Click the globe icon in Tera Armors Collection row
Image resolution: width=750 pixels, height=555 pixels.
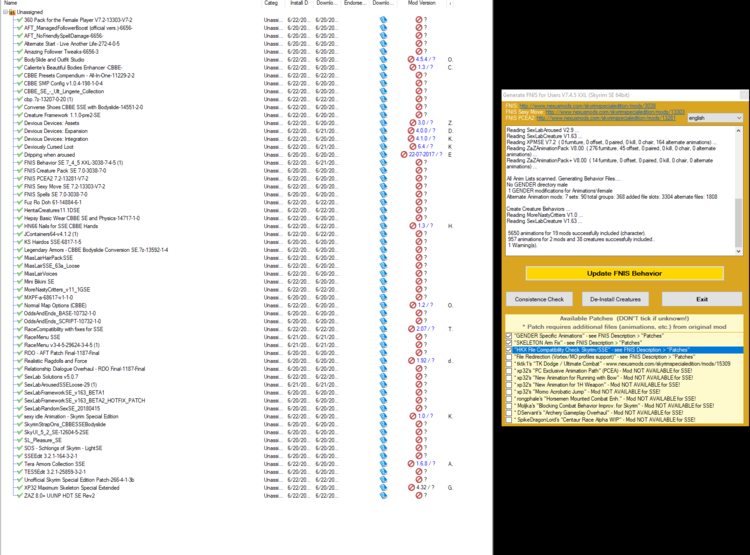[383, 464]
